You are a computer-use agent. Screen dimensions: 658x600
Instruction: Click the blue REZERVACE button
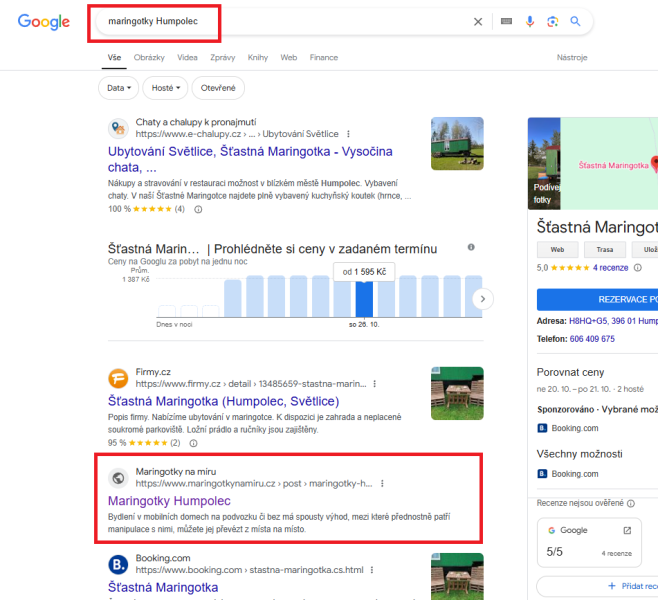(598, 300)
